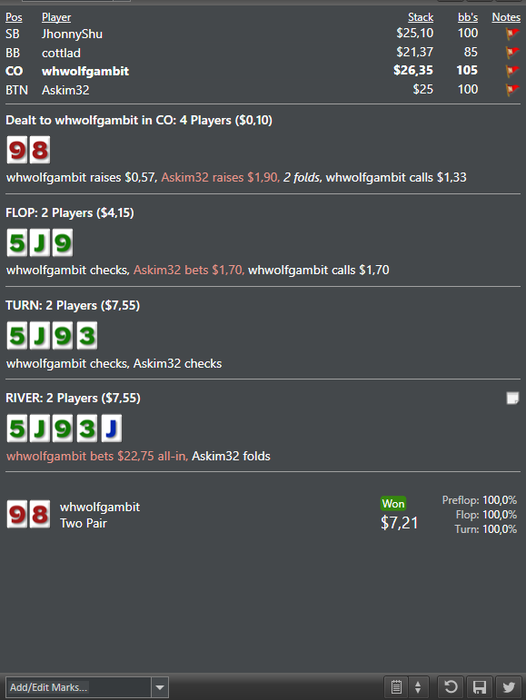
Task: Select player Askim32 in the list
Action: [x=65, y=90]
